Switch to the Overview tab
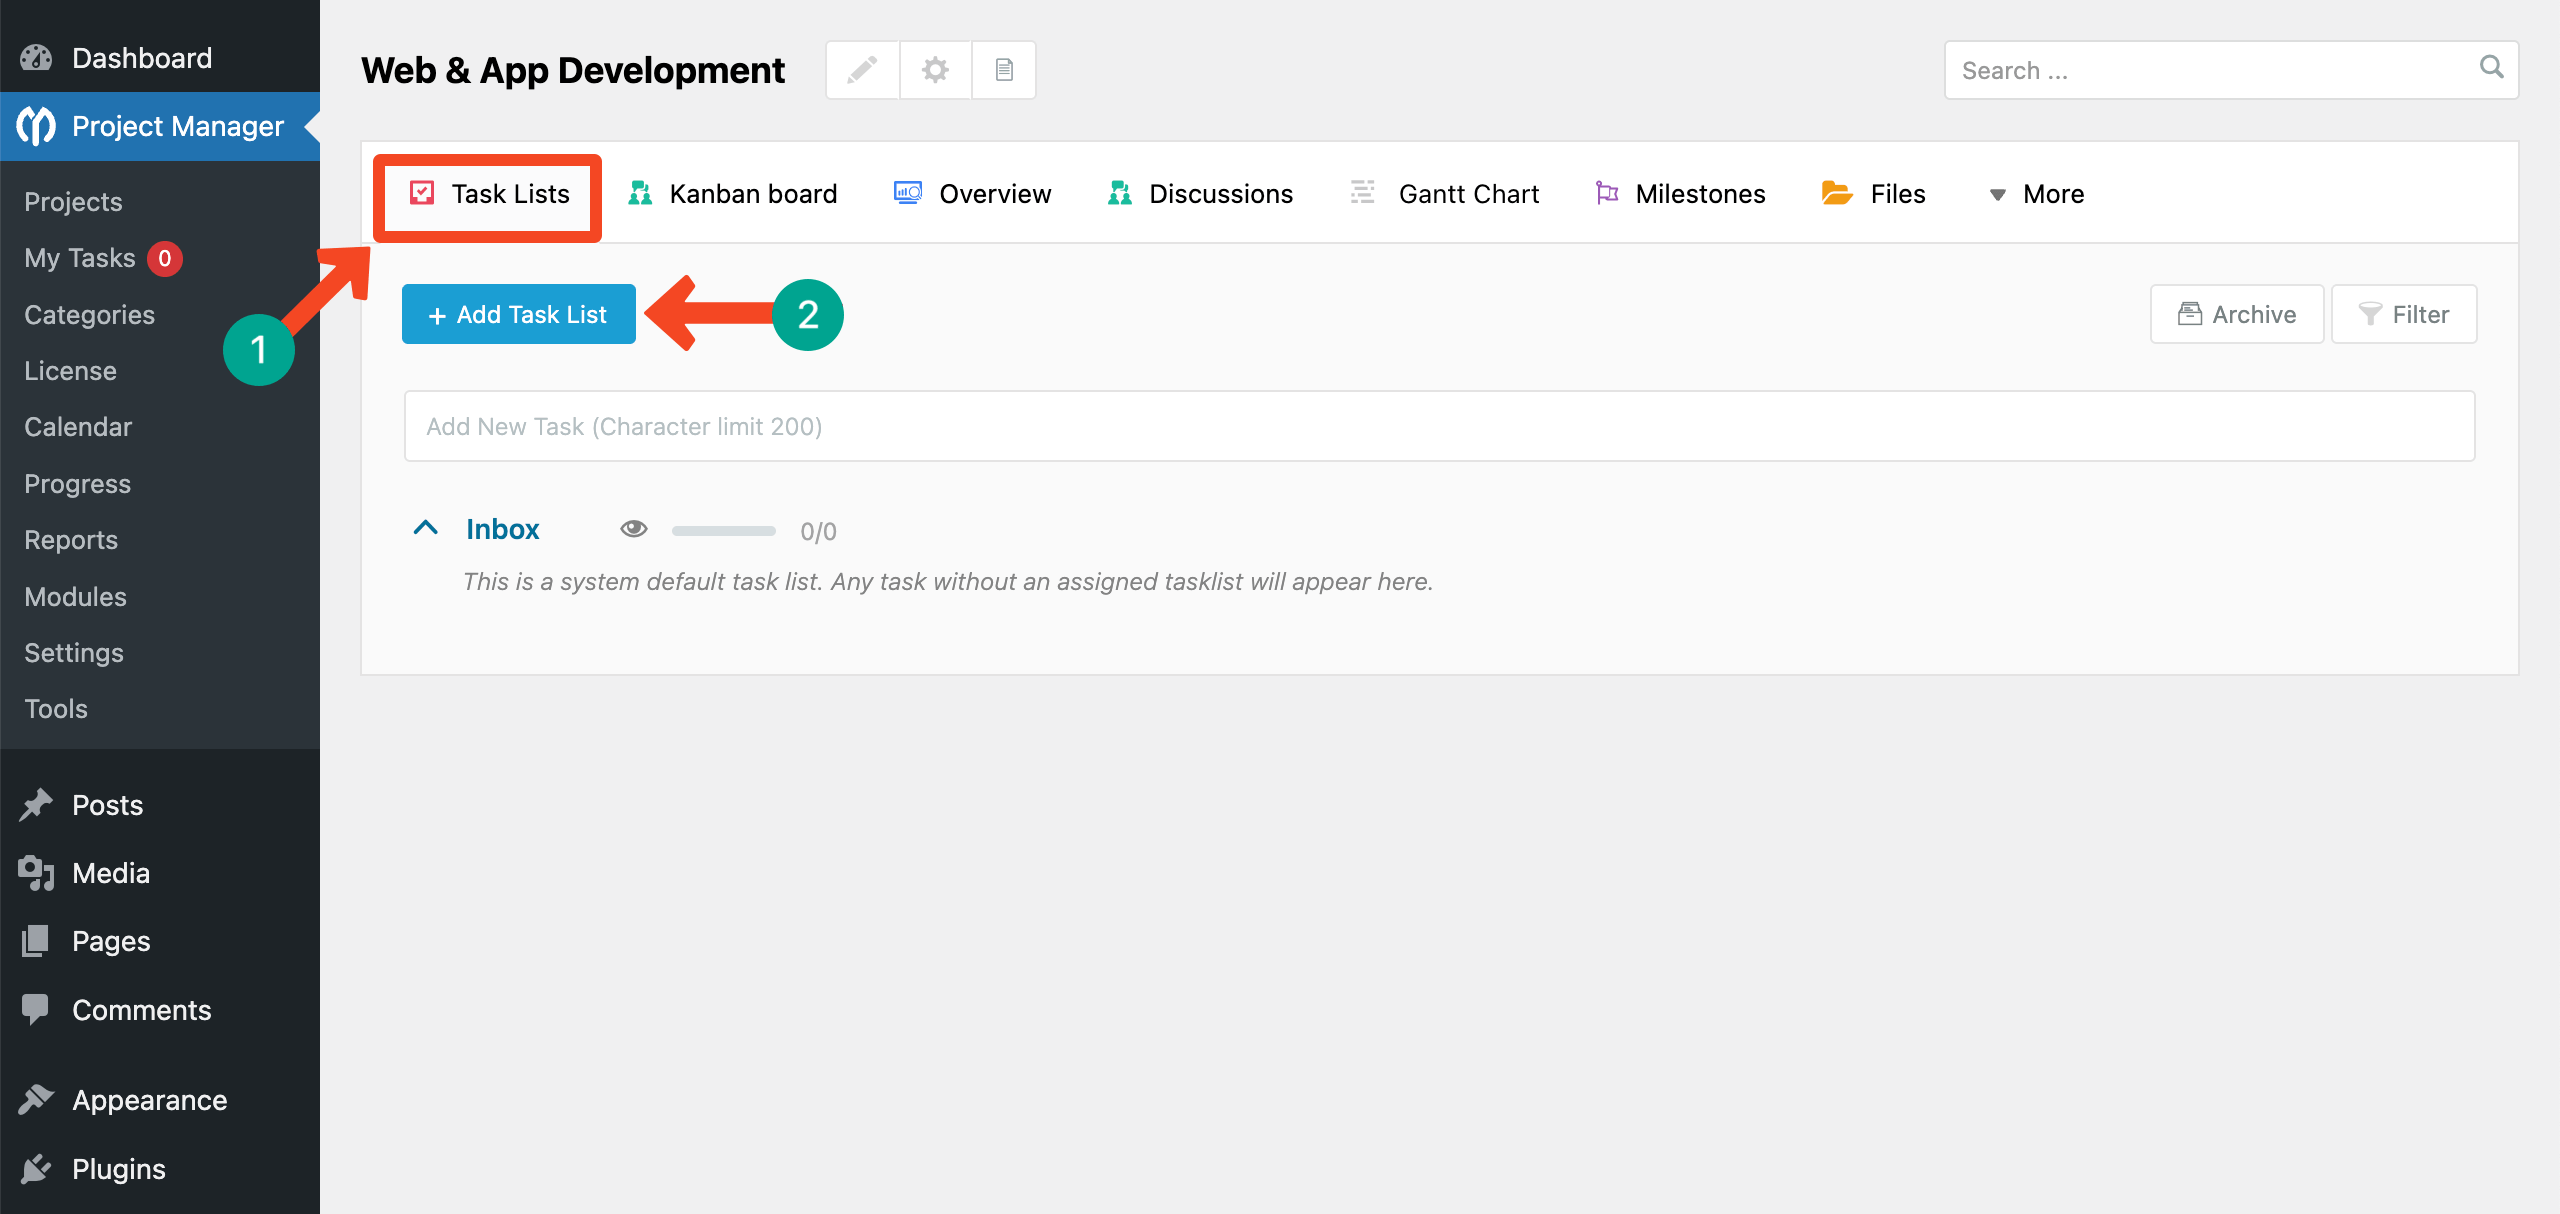Image resolution: width=2560 pixels, height=1214 pixels. pos(973,194)
